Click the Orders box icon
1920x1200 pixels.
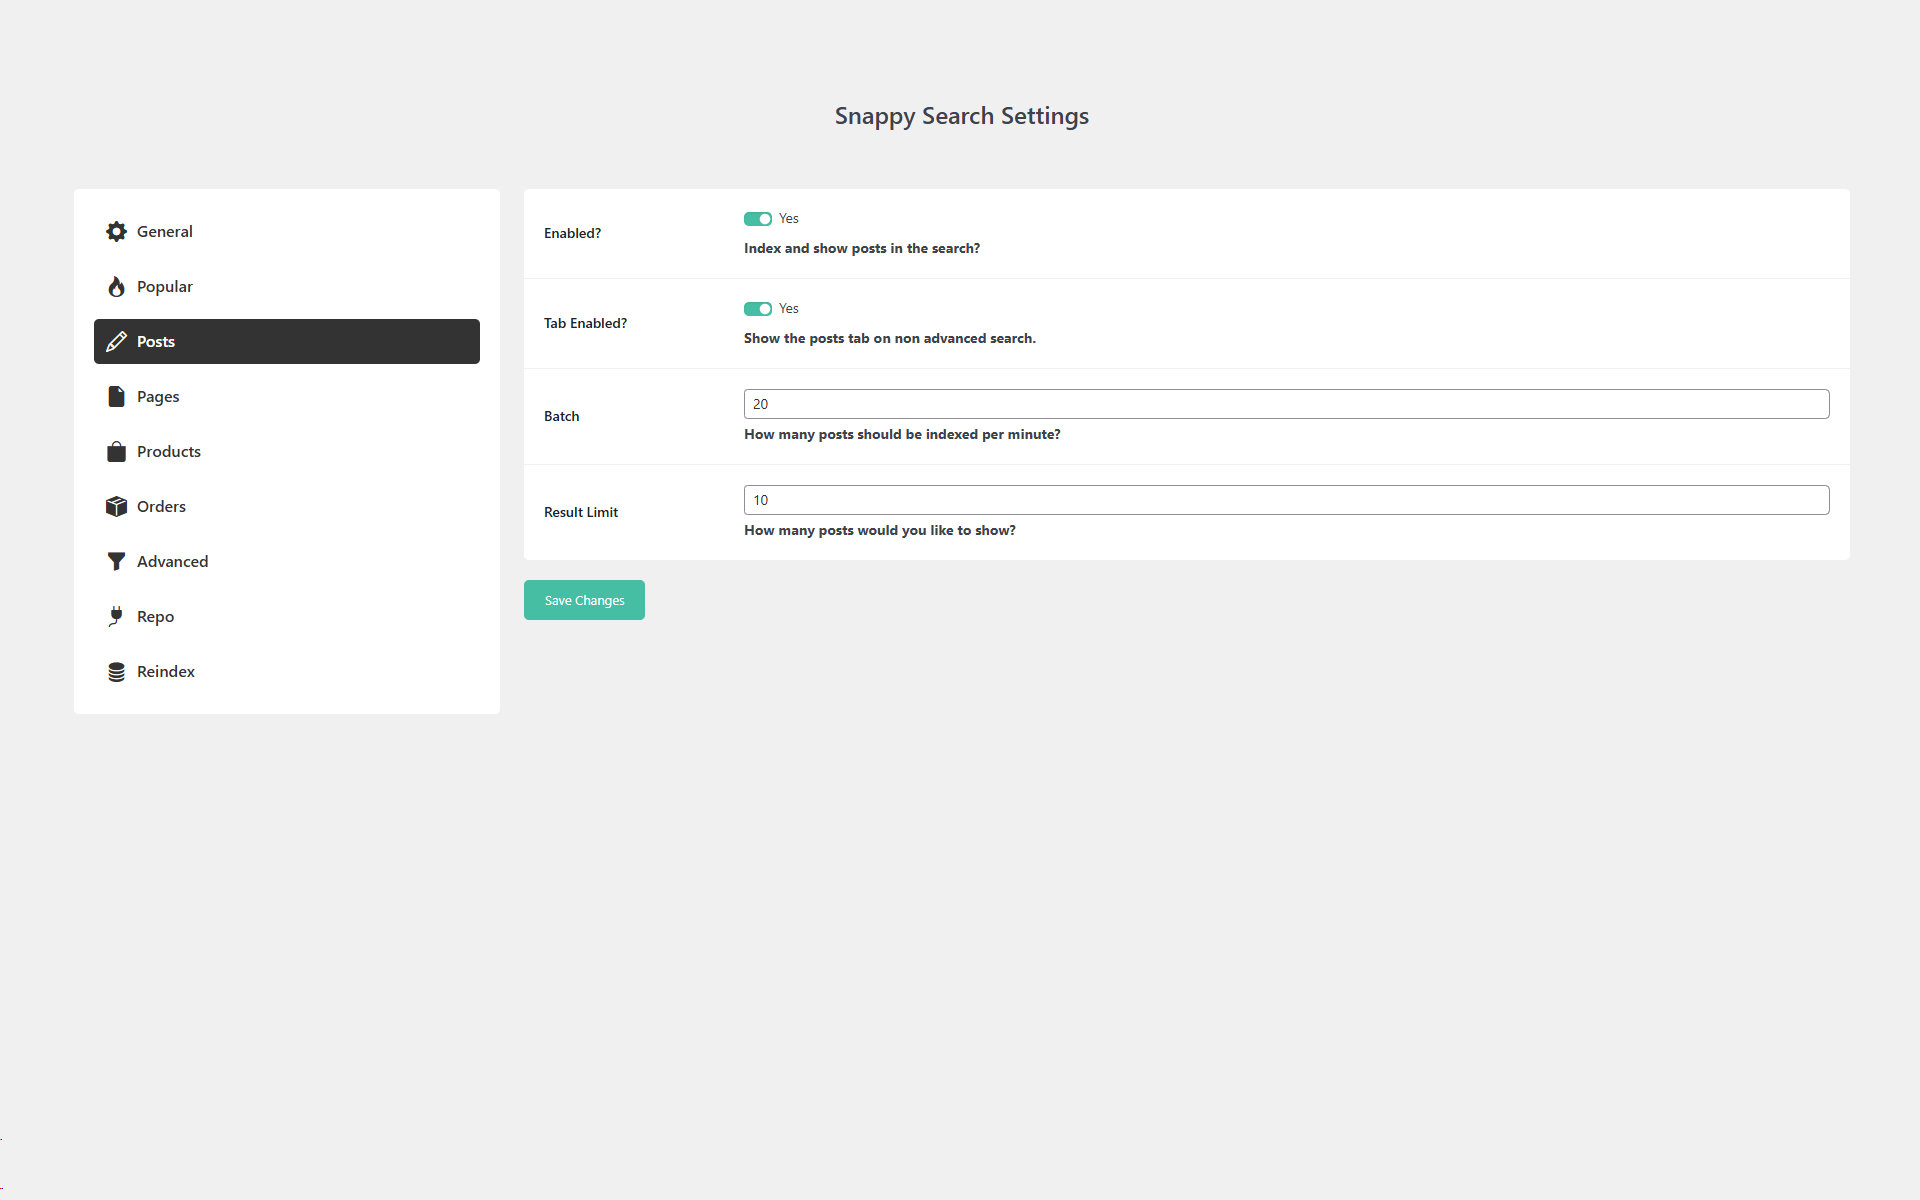coord(117,506)
